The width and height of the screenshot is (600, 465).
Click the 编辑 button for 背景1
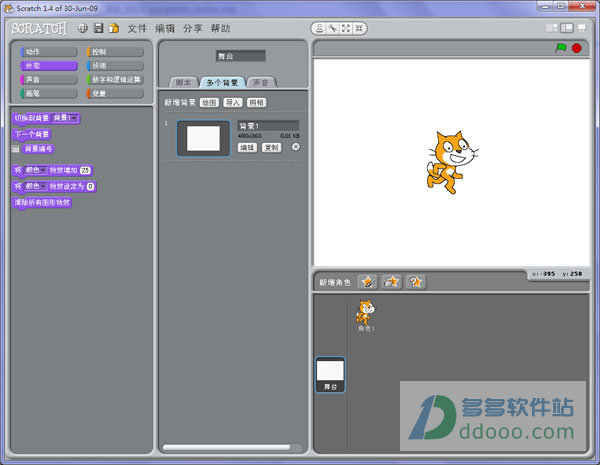click(247, 148)
